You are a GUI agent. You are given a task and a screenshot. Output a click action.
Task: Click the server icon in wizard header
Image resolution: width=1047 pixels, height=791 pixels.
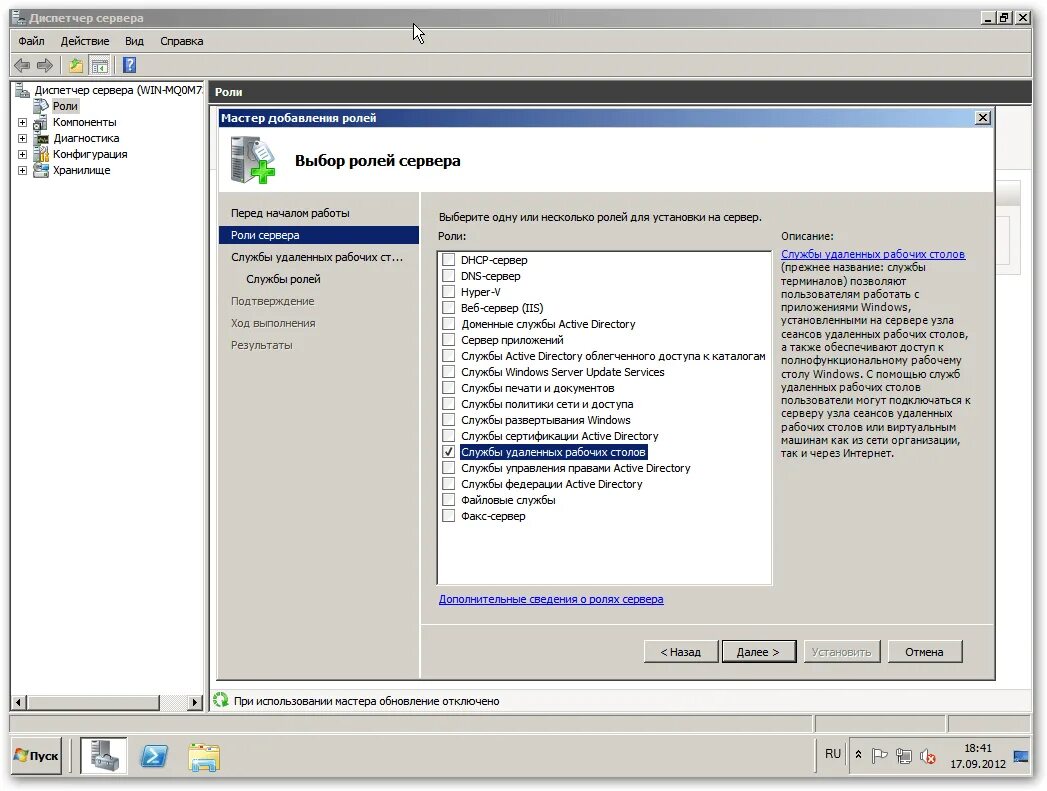tap(252, 160)
